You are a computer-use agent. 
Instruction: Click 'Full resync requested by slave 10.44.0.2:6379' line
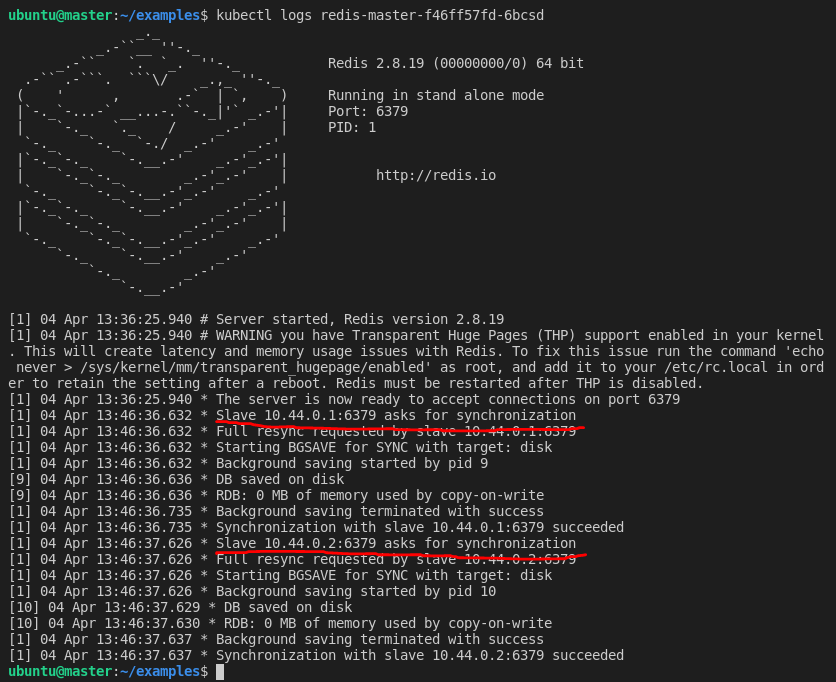click(x=292, y=559)
